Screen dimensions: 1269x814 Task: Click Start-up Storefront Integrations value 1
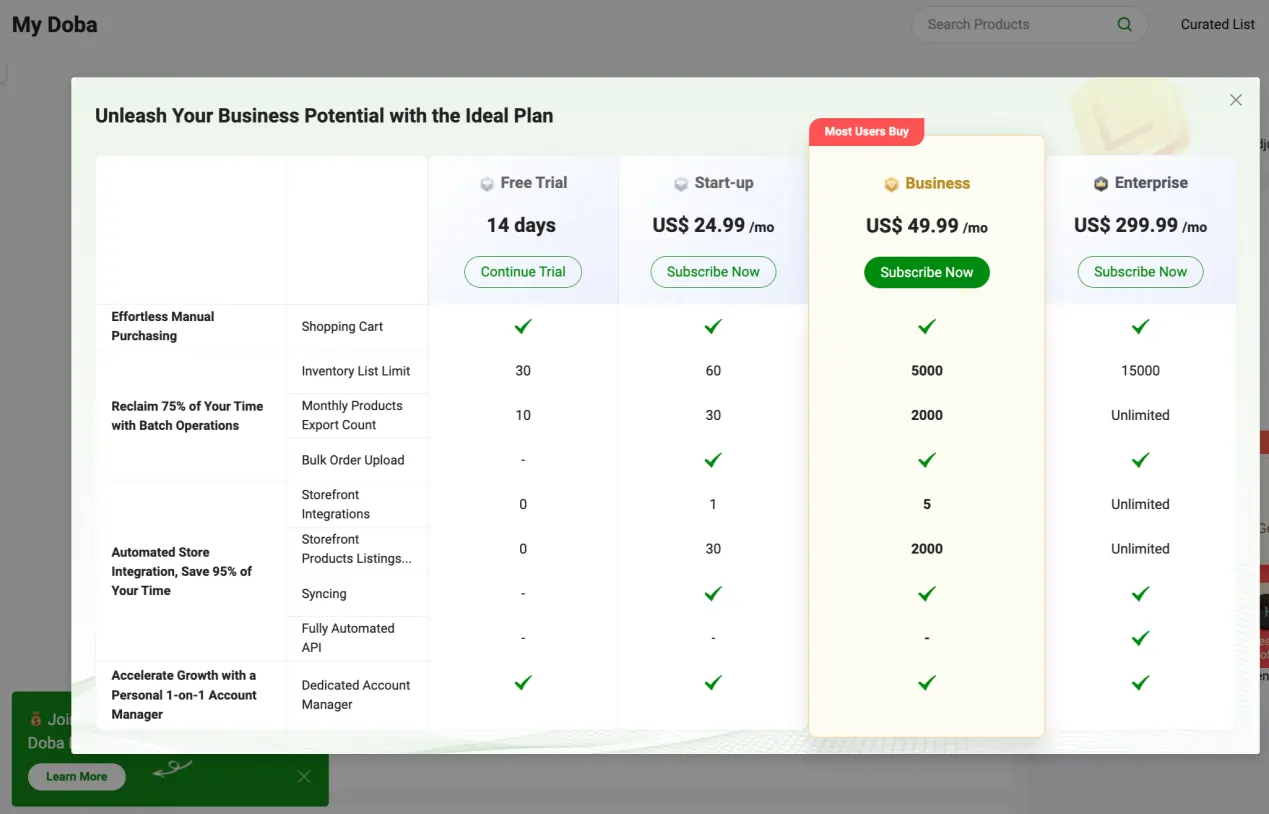pos(713,504)
